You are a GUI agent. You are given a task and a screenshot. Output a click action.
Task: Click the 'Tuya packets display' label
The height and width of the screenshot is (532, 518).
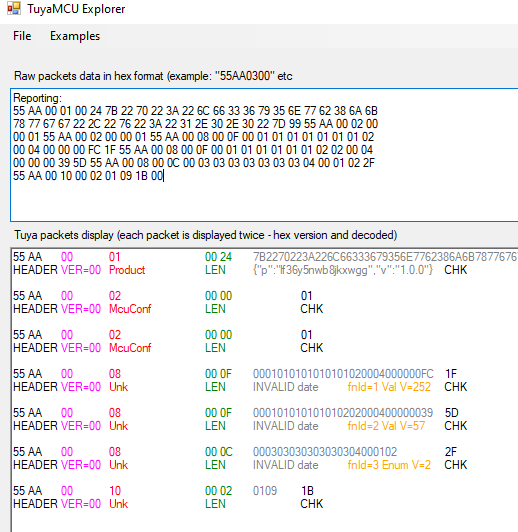click(206, 235)
